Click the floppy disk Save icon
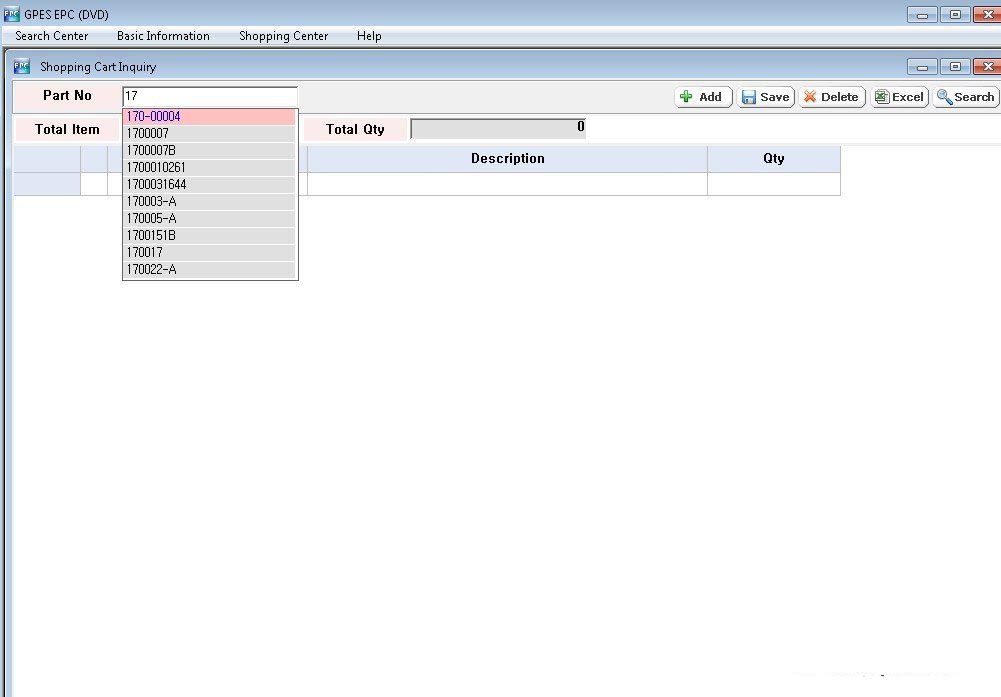Viewport: 1001px width, 697px height. [x=749, y=97]
